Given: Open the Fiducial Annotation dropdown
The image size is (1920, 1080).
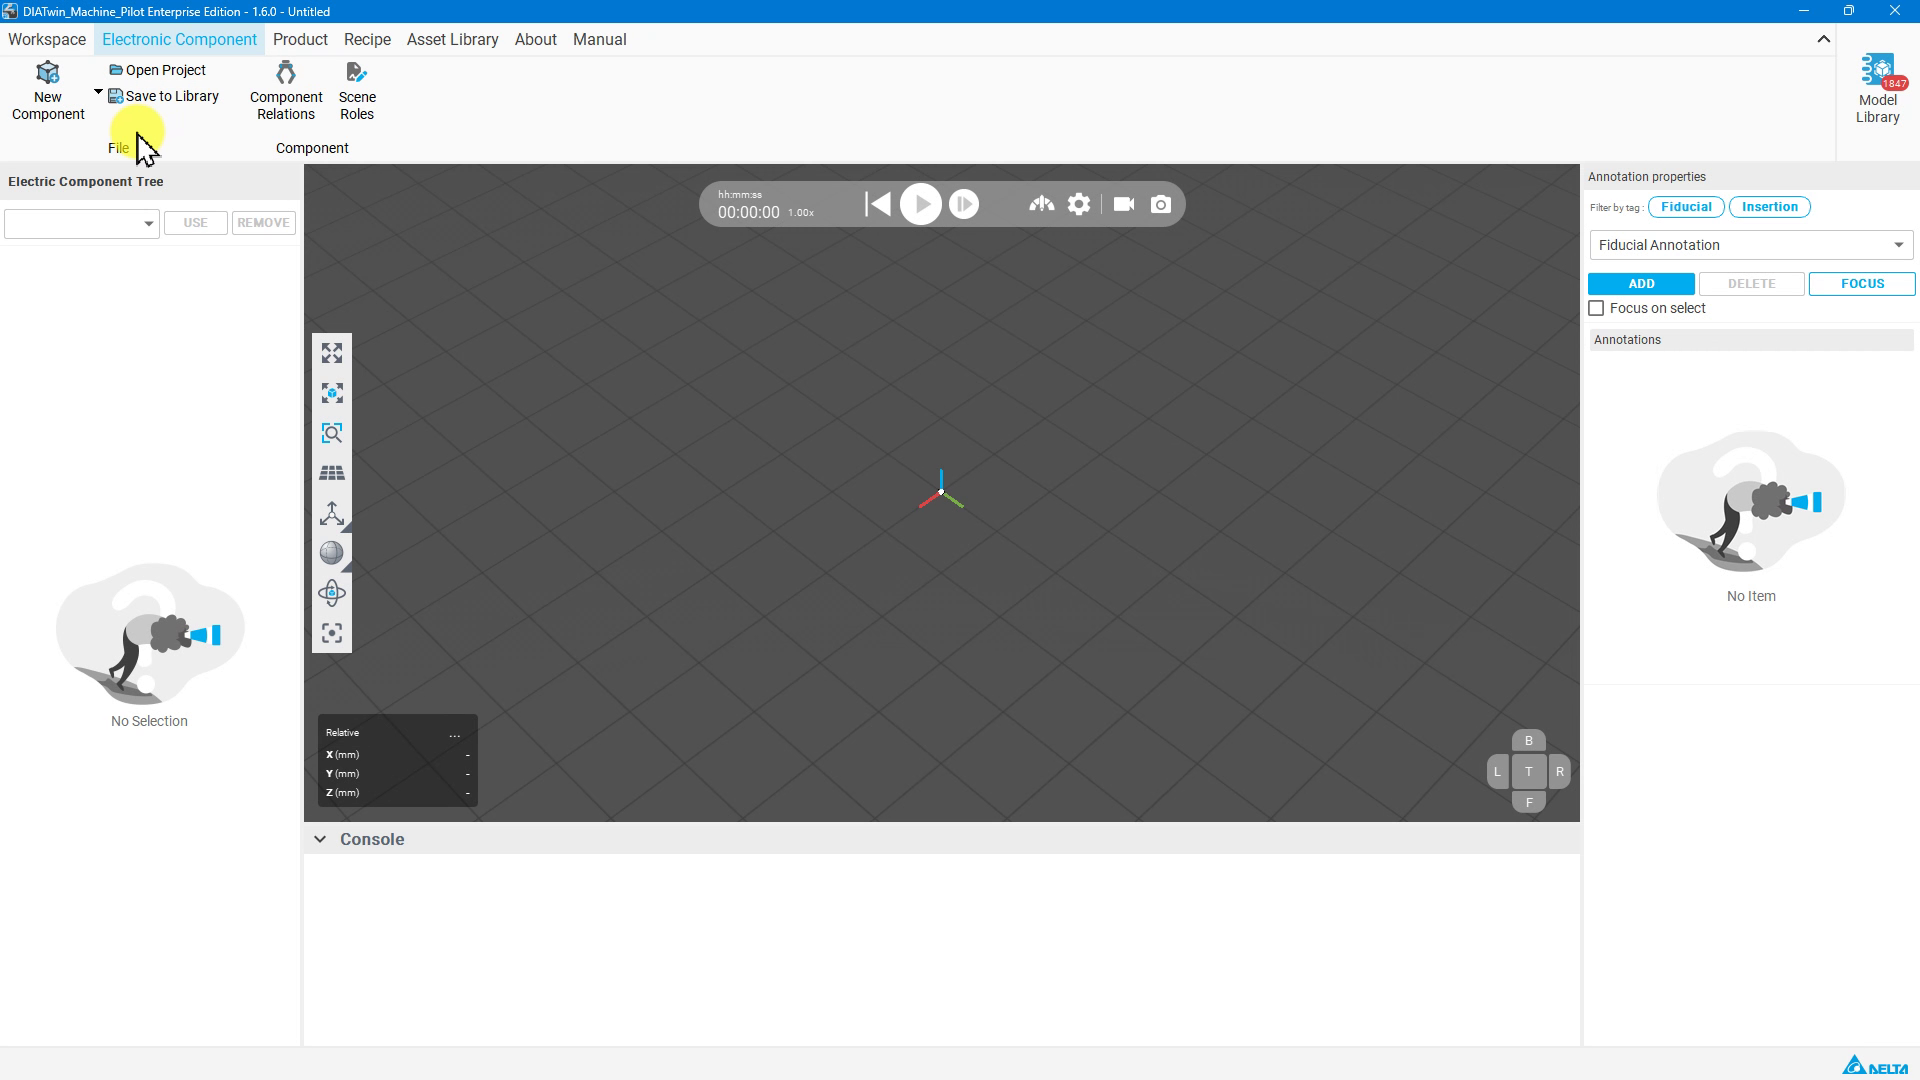Looking at the screenshot, I should (x=1751, y=245).
